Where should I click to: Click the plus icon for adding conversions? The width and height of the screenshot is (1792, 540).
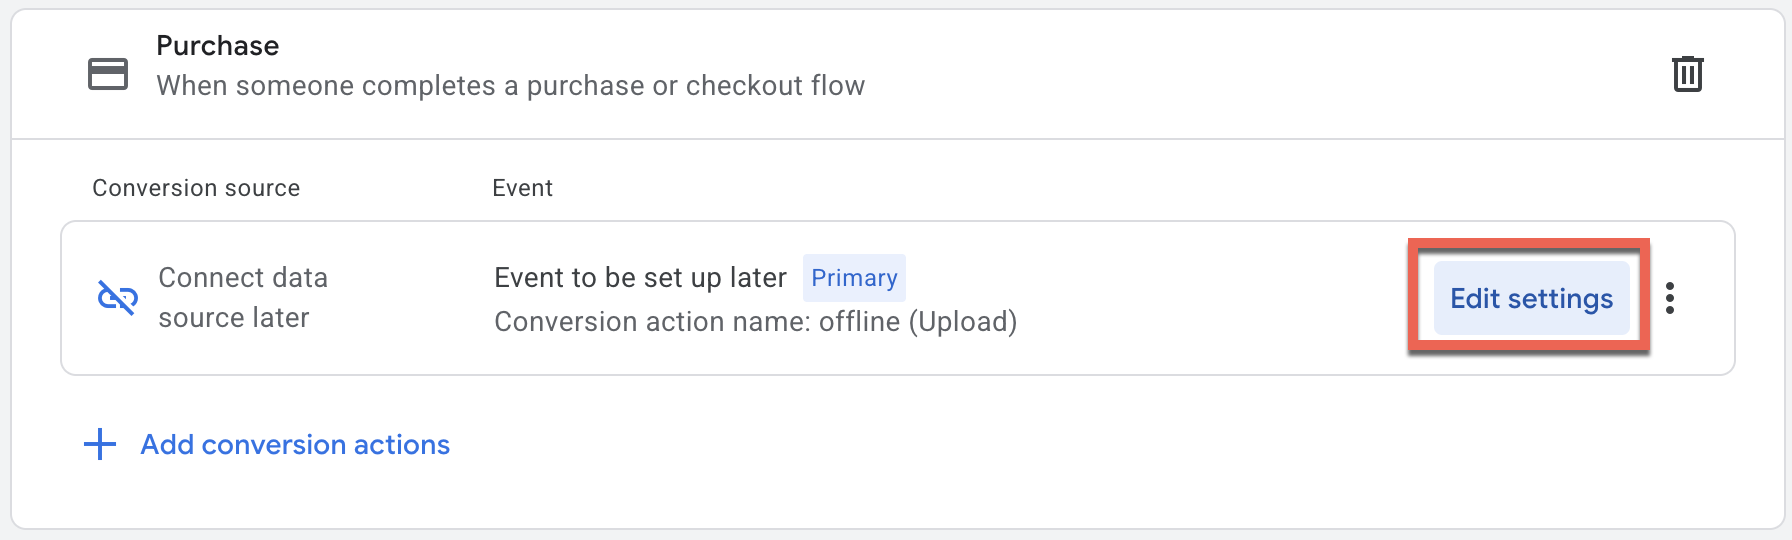(x=100, y=444)
